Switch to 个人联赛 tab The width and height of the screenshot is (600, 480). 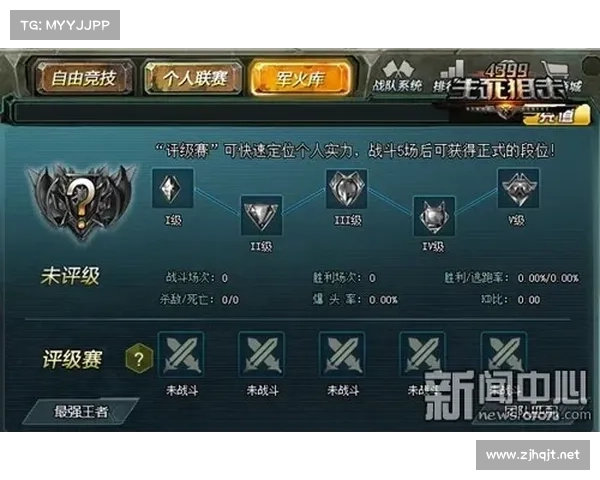194,78
